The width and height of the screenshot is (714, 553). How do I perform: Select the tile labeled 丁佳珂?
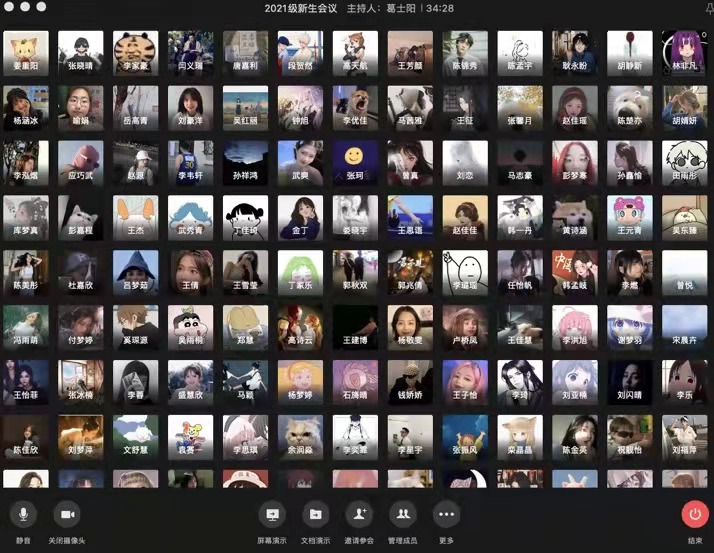[x=245, y=213]
